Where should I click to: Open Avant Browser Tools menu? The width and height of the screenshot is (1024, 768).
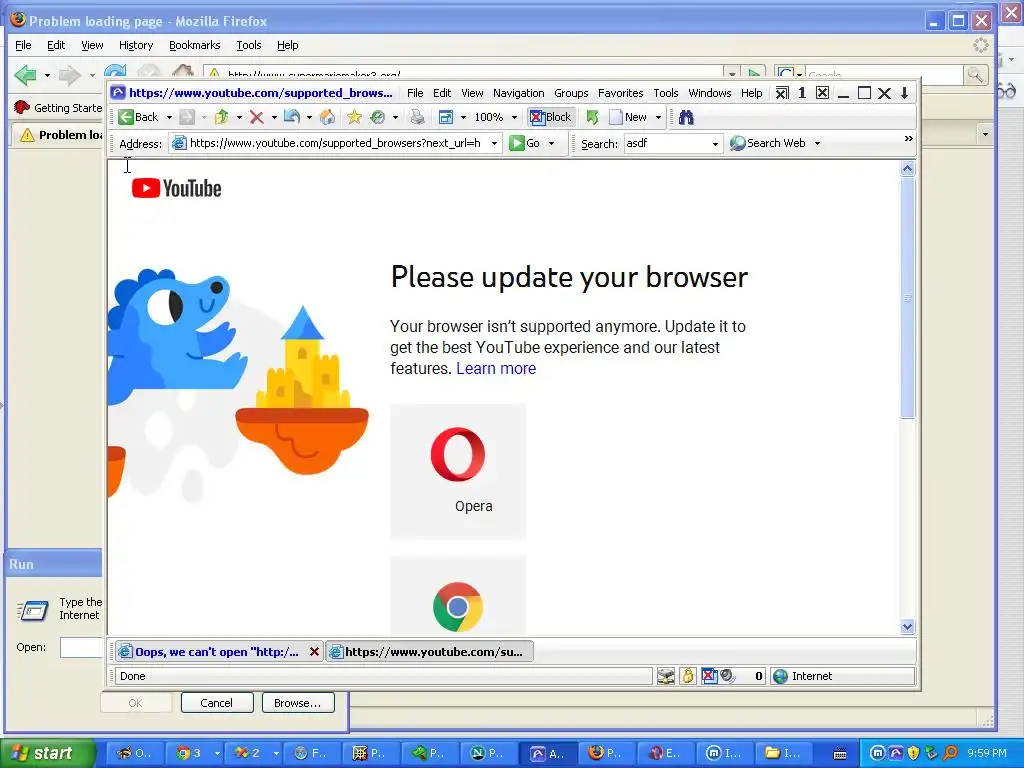665,93
